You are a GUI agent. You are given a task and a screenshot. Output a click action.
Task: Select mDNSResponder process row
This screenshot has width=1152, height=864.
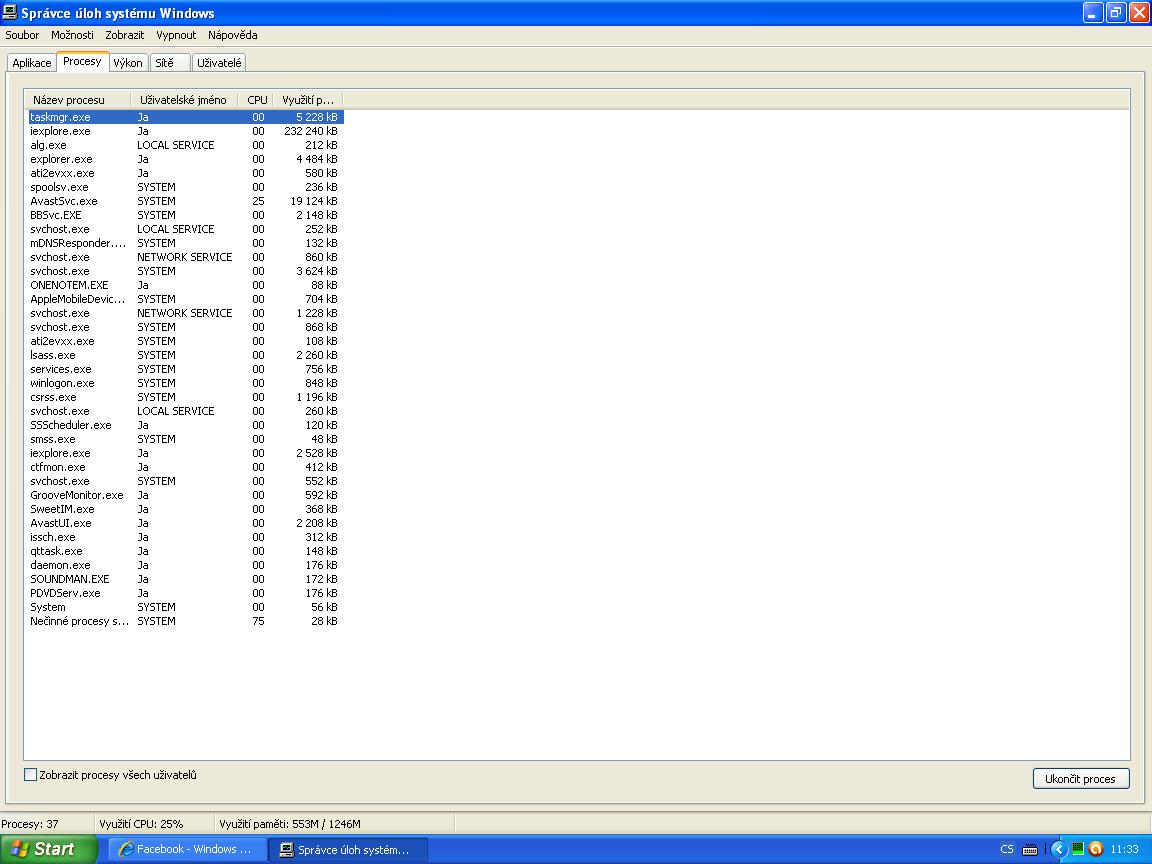point(186,242)
